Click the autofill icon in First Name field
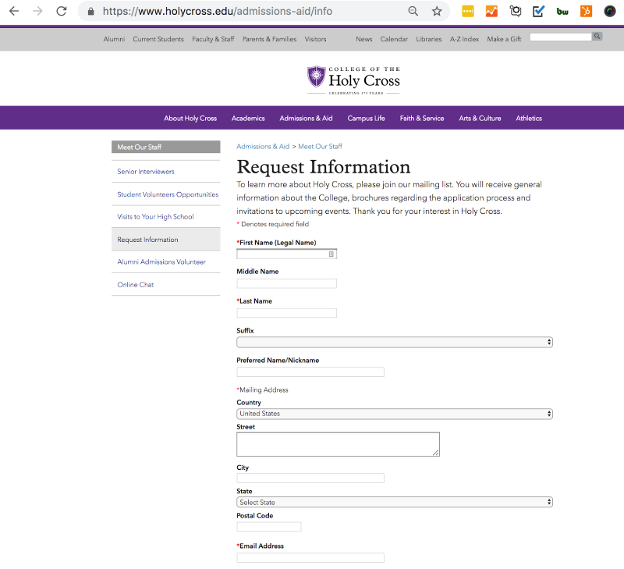Image resolution: width=624 pixels, height=569 pixels. (331, 254)
